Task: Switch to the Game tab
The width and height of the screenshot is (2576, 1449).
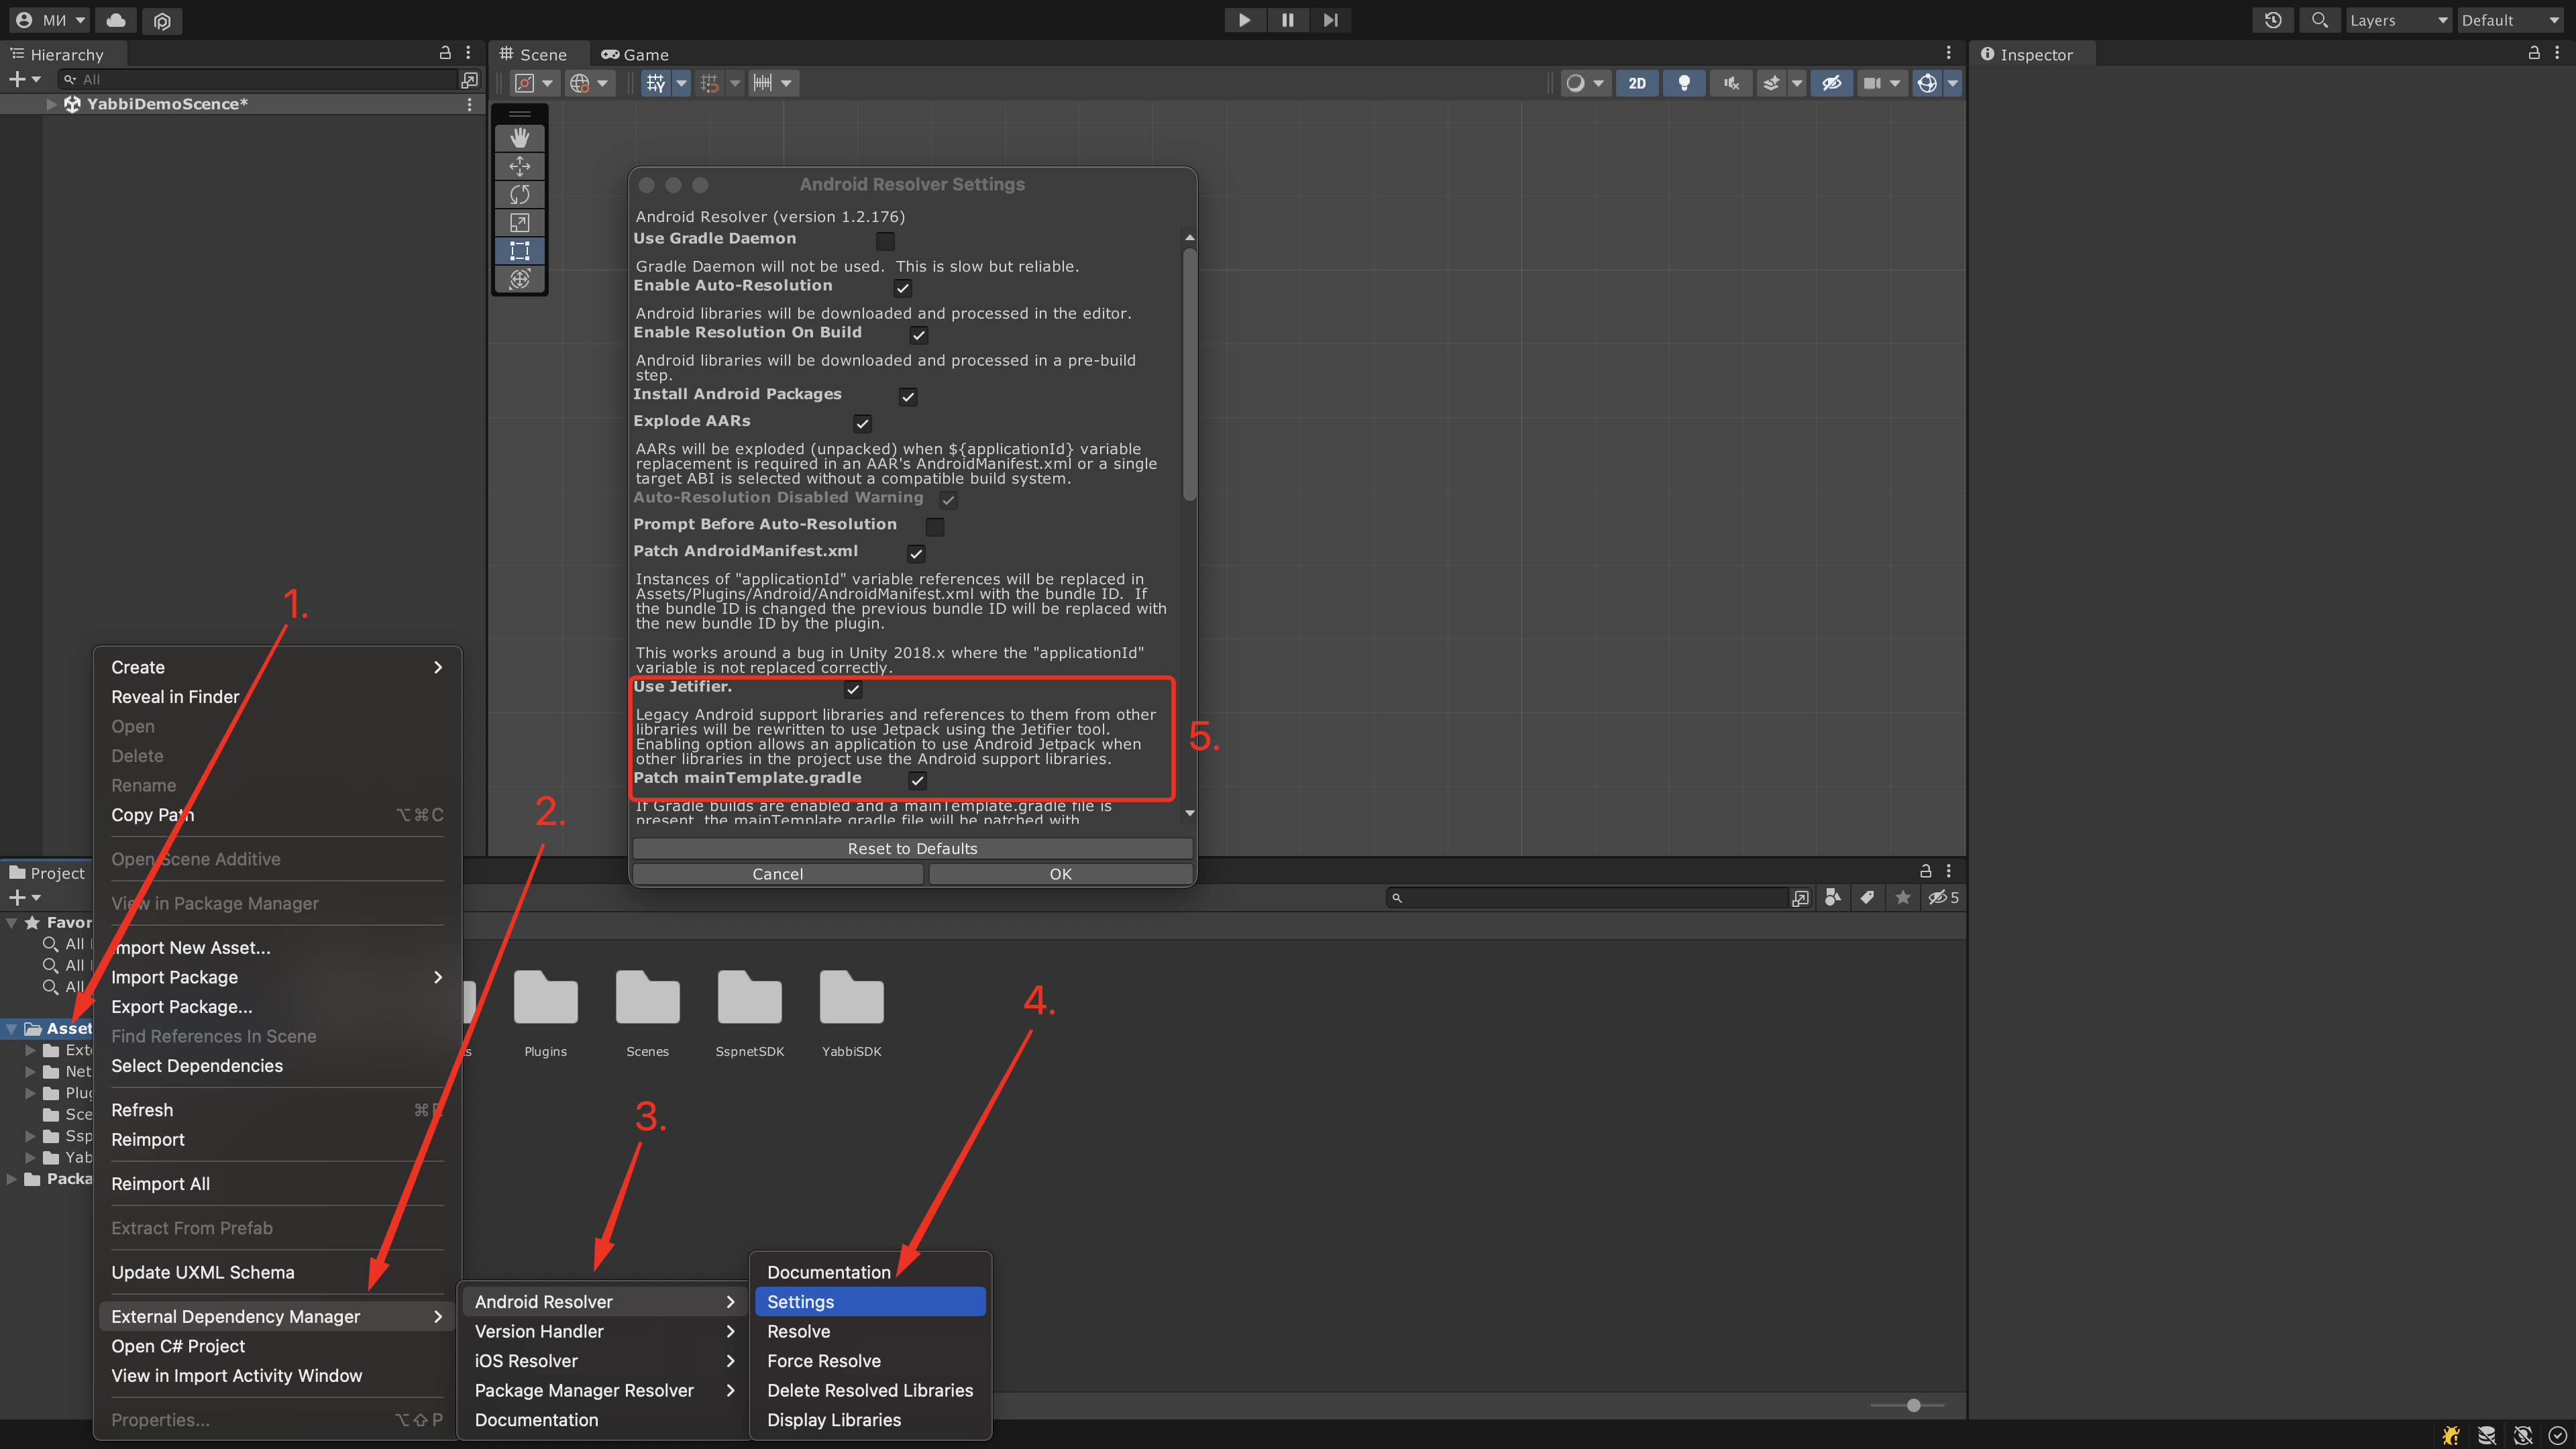Action: pos(635,54)
